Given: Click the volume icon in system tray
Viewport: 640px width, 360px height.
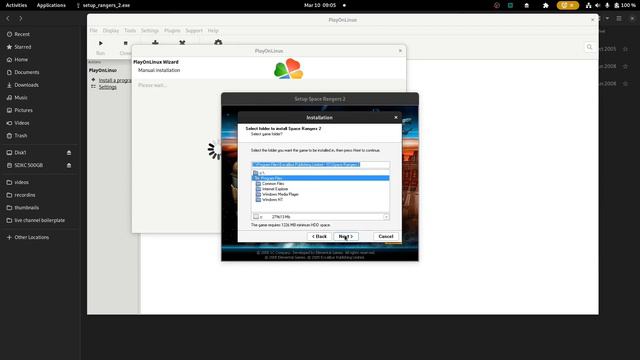Looking at the screenshot, I should pyautogui.click(x=598, y=5).
